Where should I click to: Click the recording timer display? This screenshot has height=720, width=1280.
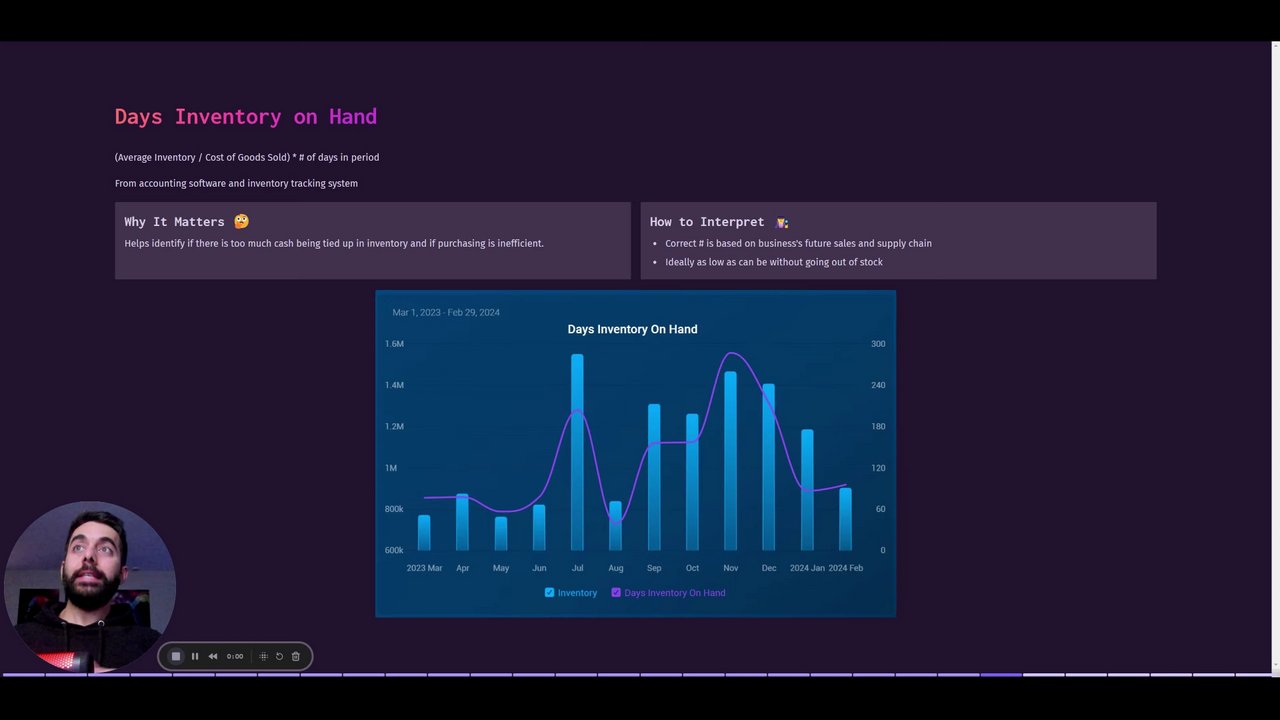pos(235,656)
